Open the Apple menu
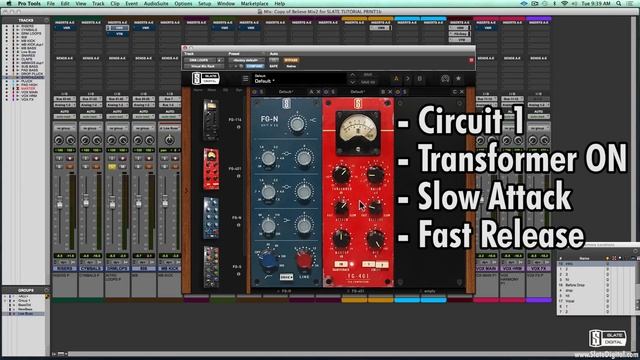This screenshot has height=360, width=640. click(9, 3)
